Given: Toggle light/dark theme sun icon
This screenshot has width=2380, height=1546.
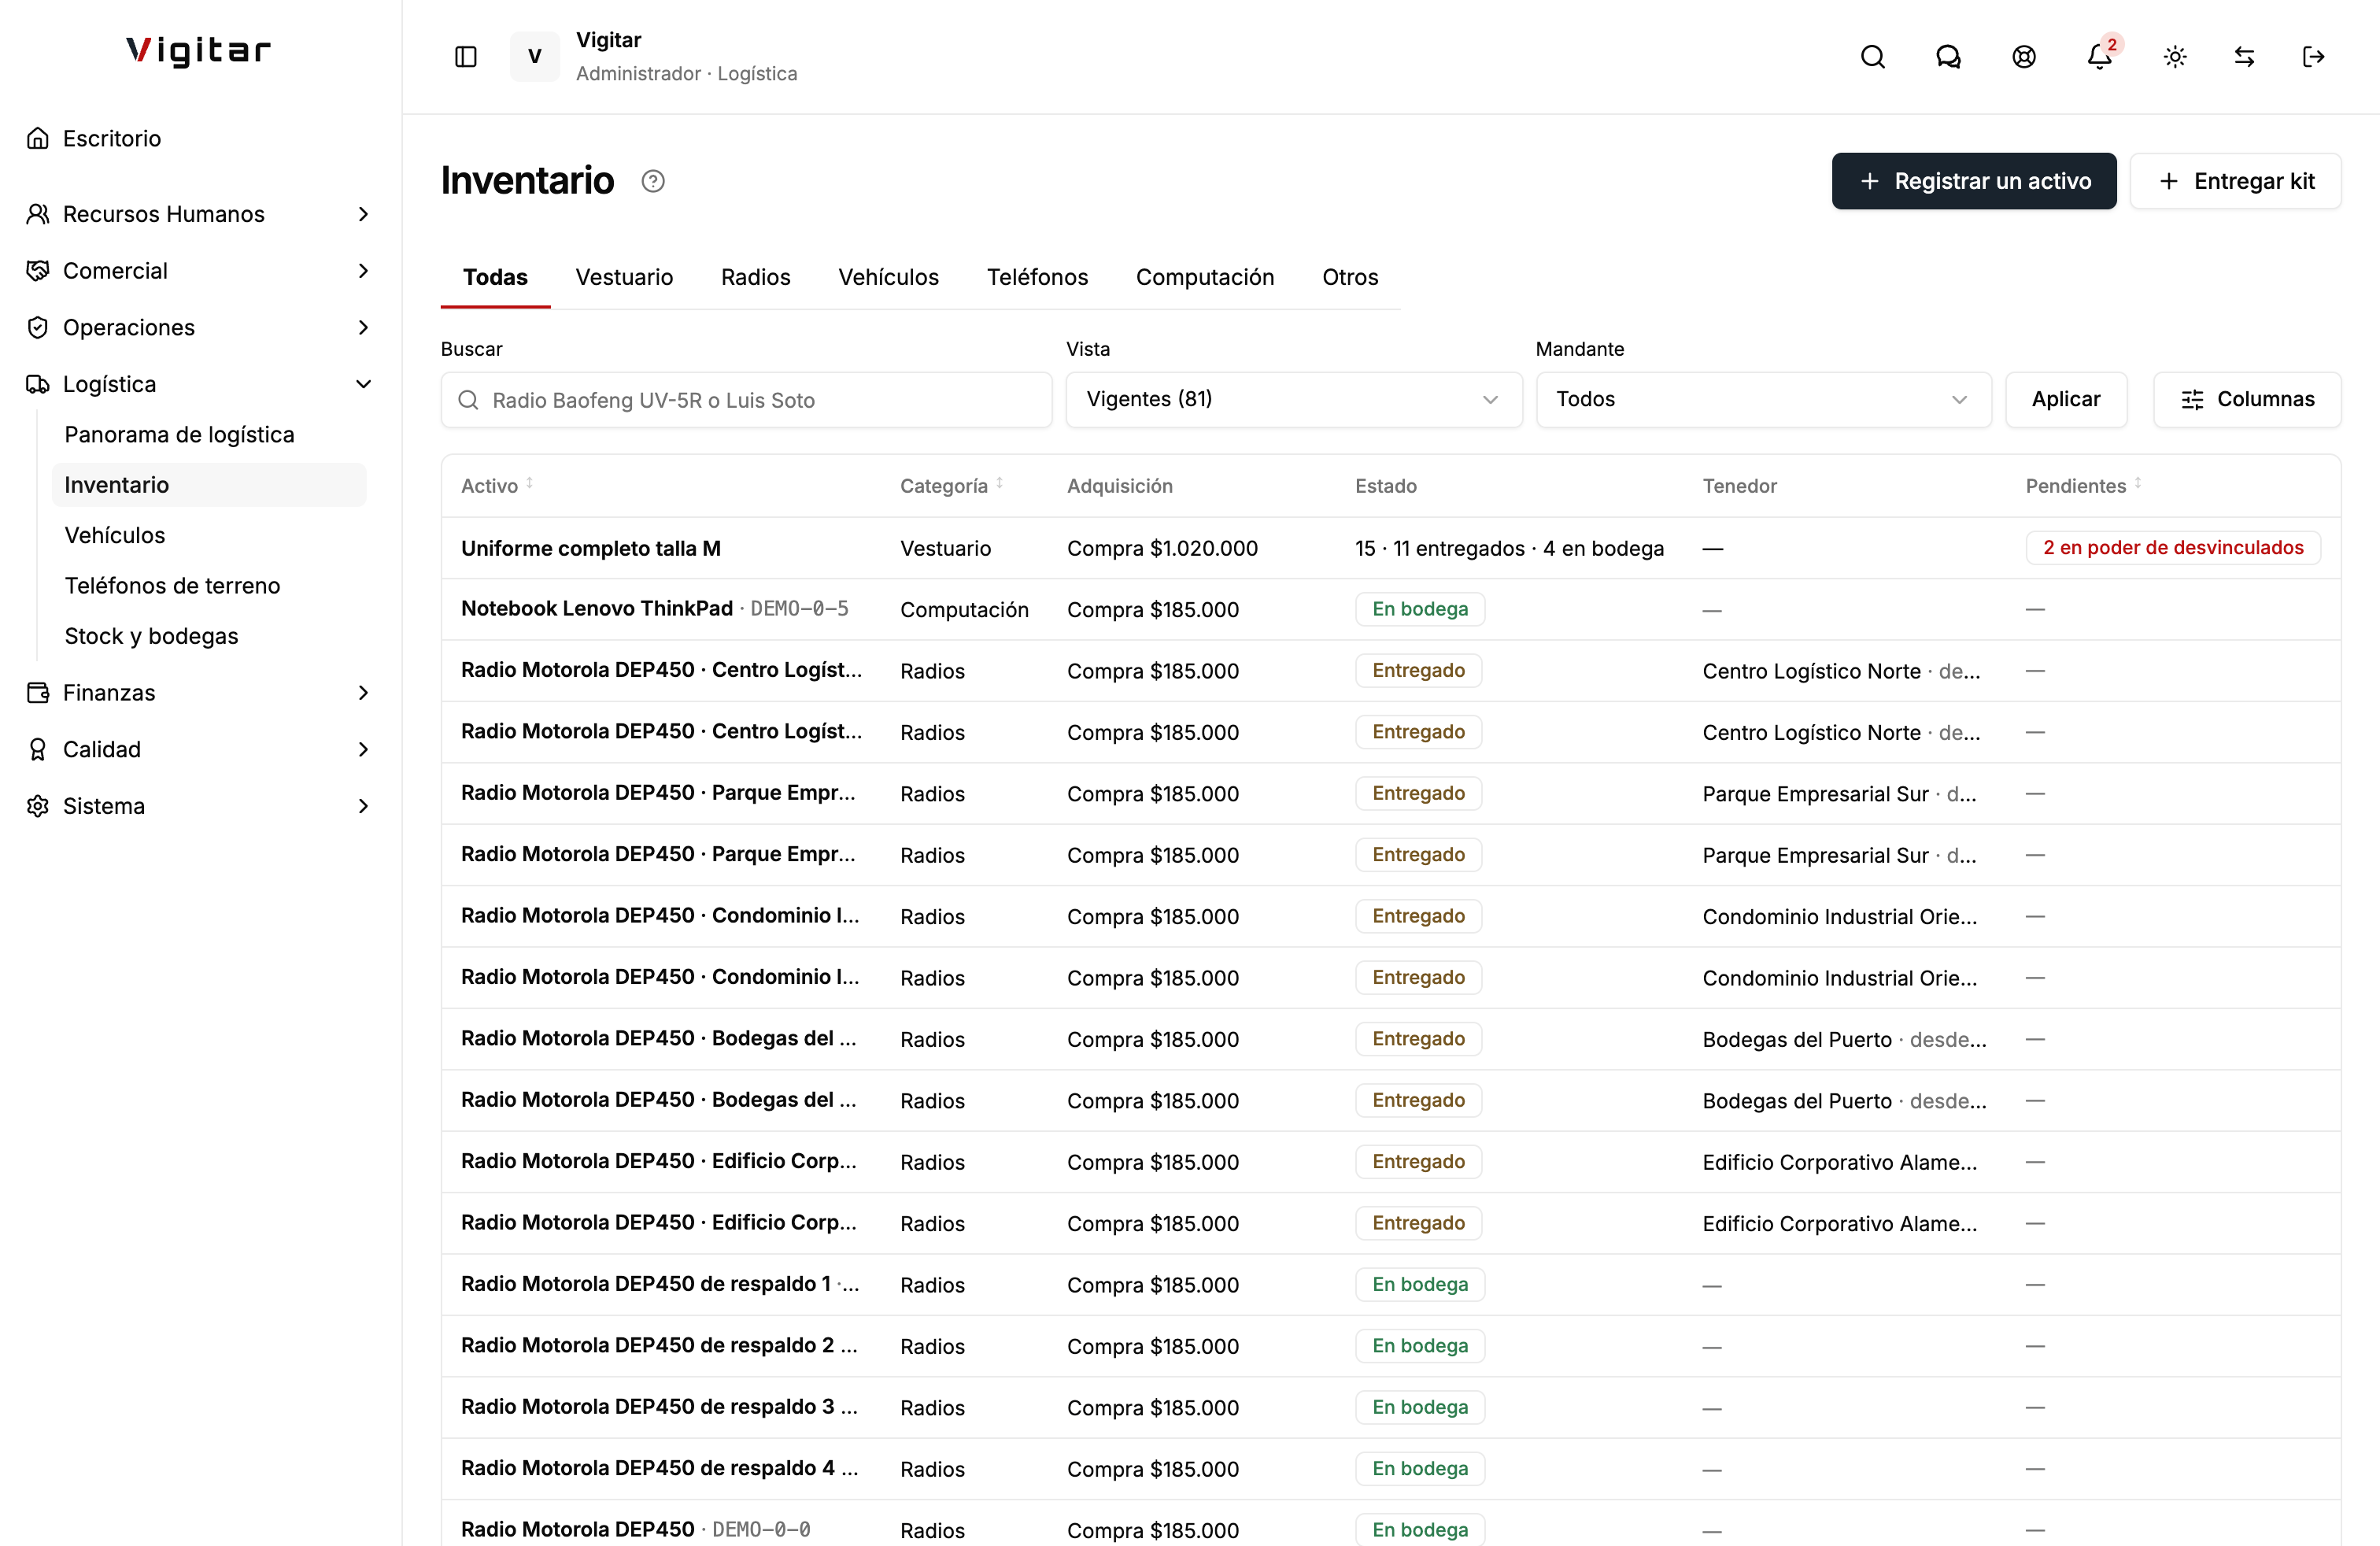Looking at the screenshot, I should (2175, 57).
